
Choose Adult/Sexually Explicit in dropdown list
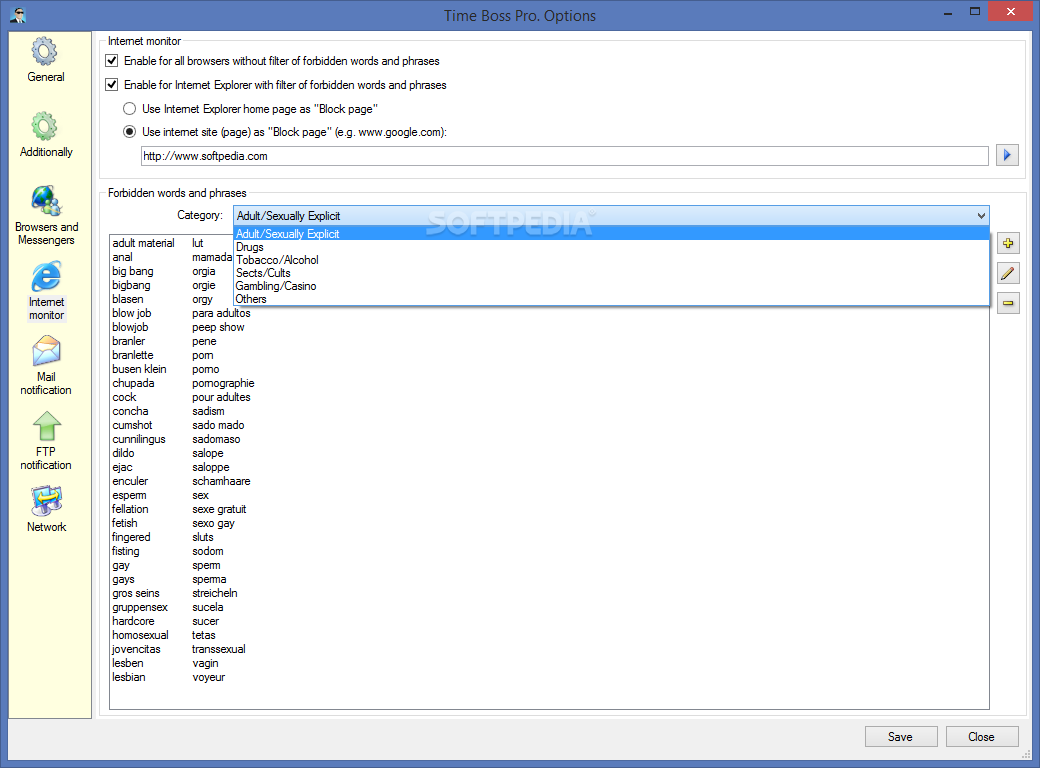pos(611,233)
